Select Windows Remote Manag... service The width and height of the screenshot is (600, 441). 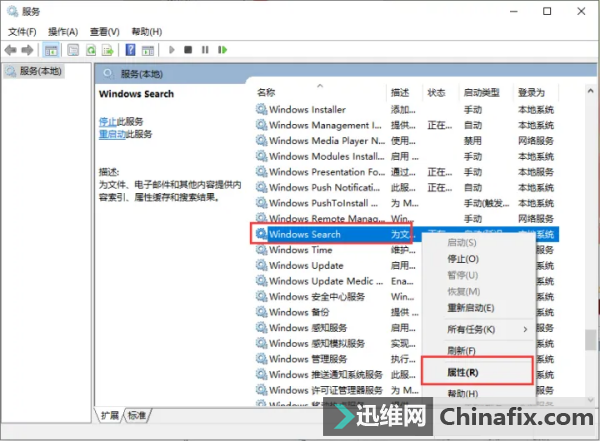coord(405,219)
